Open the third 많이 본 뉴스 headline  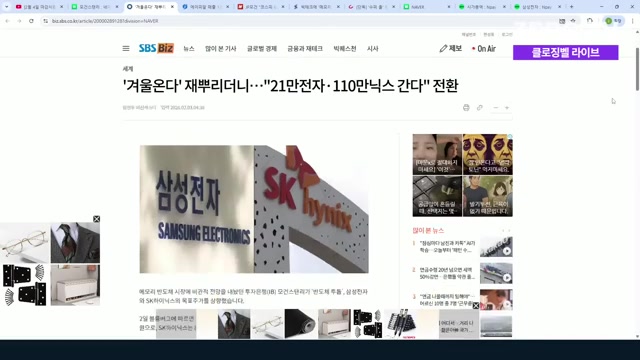coord(447,300)
